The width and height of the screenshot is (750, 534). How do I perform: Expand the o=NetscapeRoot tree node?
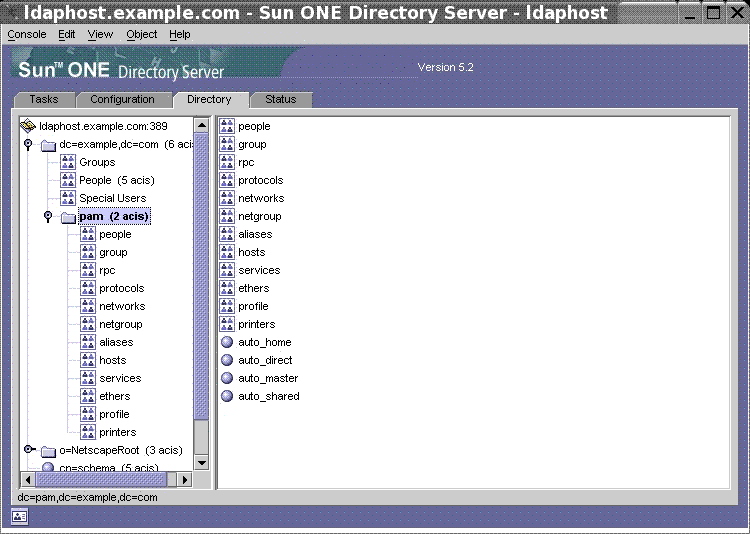point(29,449)
